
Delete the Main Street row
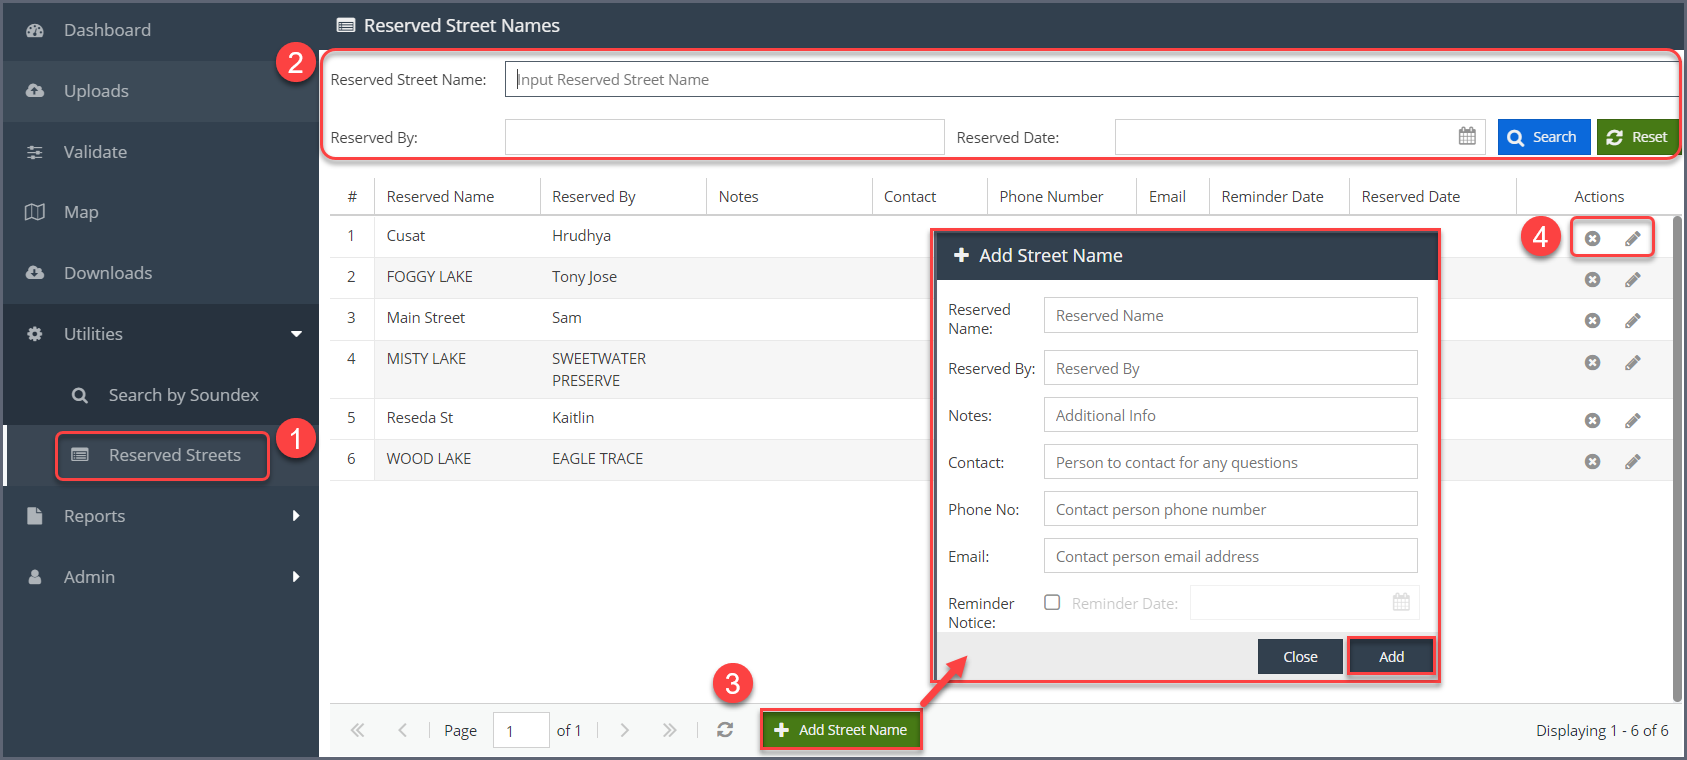[1592, 321]
